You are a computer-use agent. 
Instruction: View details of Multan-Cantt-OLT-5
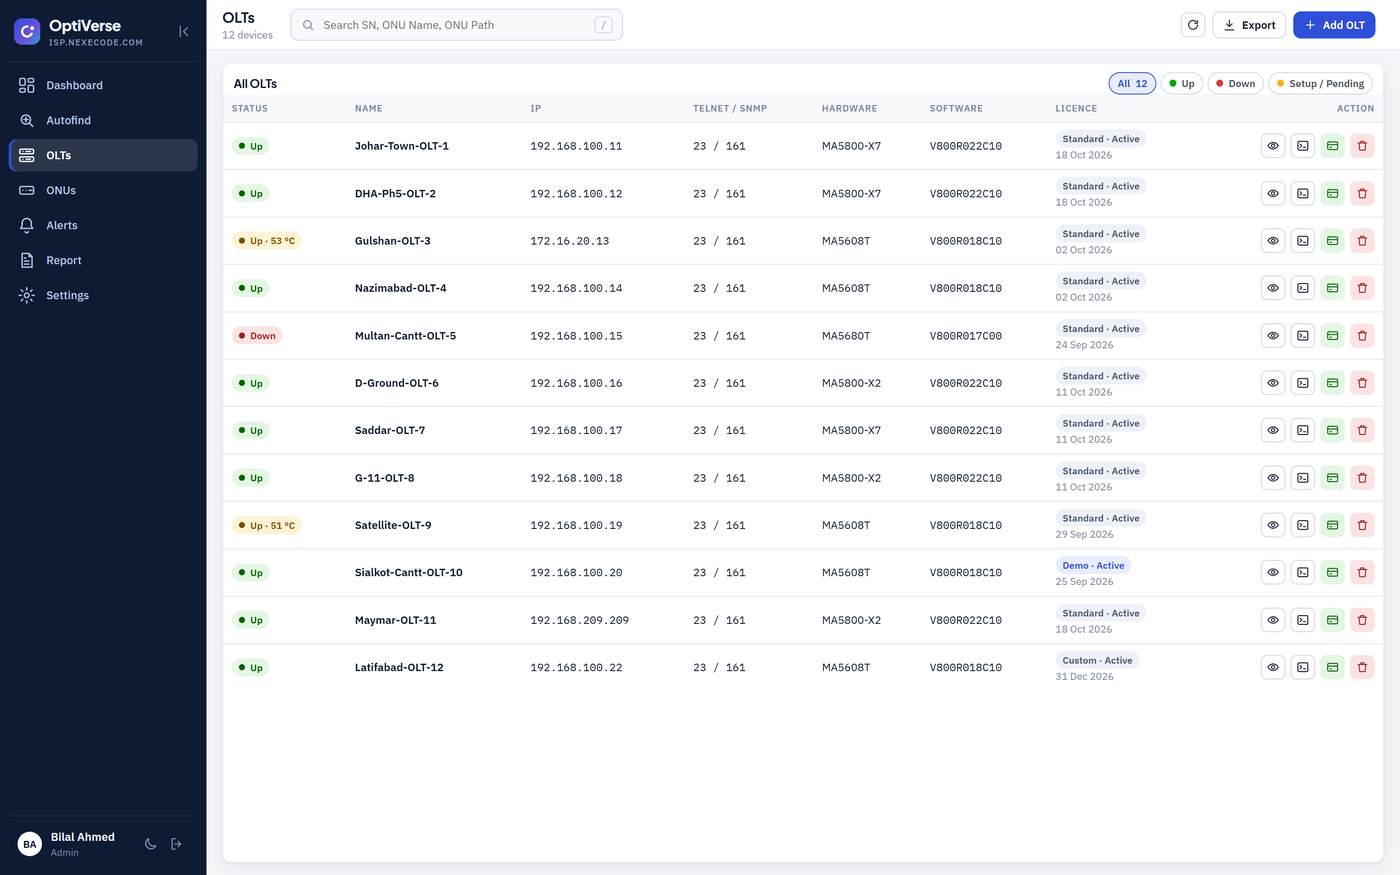click(x=1273, y=336)
